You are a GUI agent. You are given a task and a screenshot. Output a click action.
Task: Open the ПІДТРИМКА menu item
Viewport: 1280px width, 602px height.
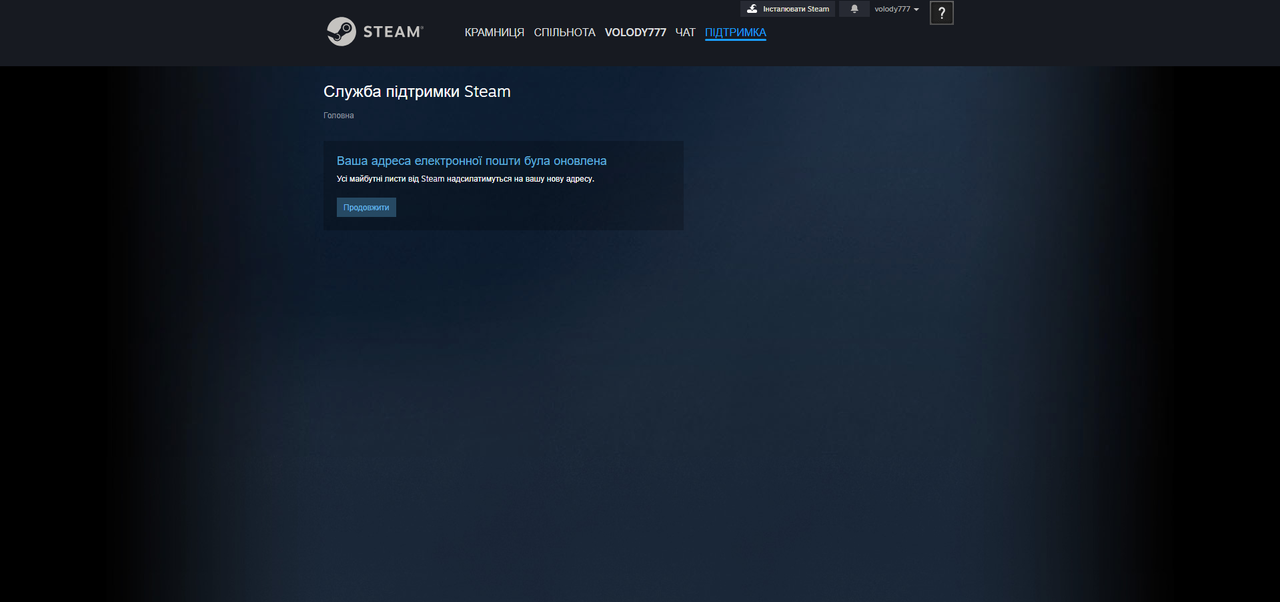[x=735, y=33]
